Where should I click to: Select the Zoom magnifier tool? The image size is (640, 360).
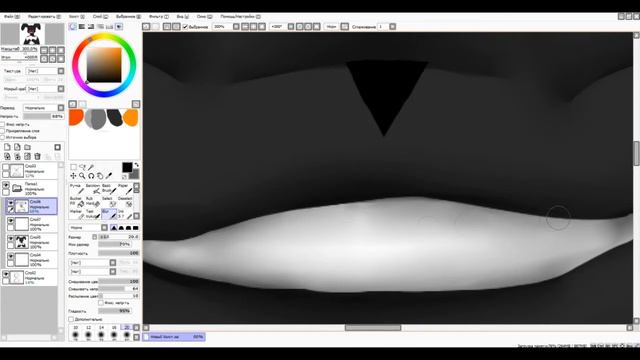pos(82,176)
